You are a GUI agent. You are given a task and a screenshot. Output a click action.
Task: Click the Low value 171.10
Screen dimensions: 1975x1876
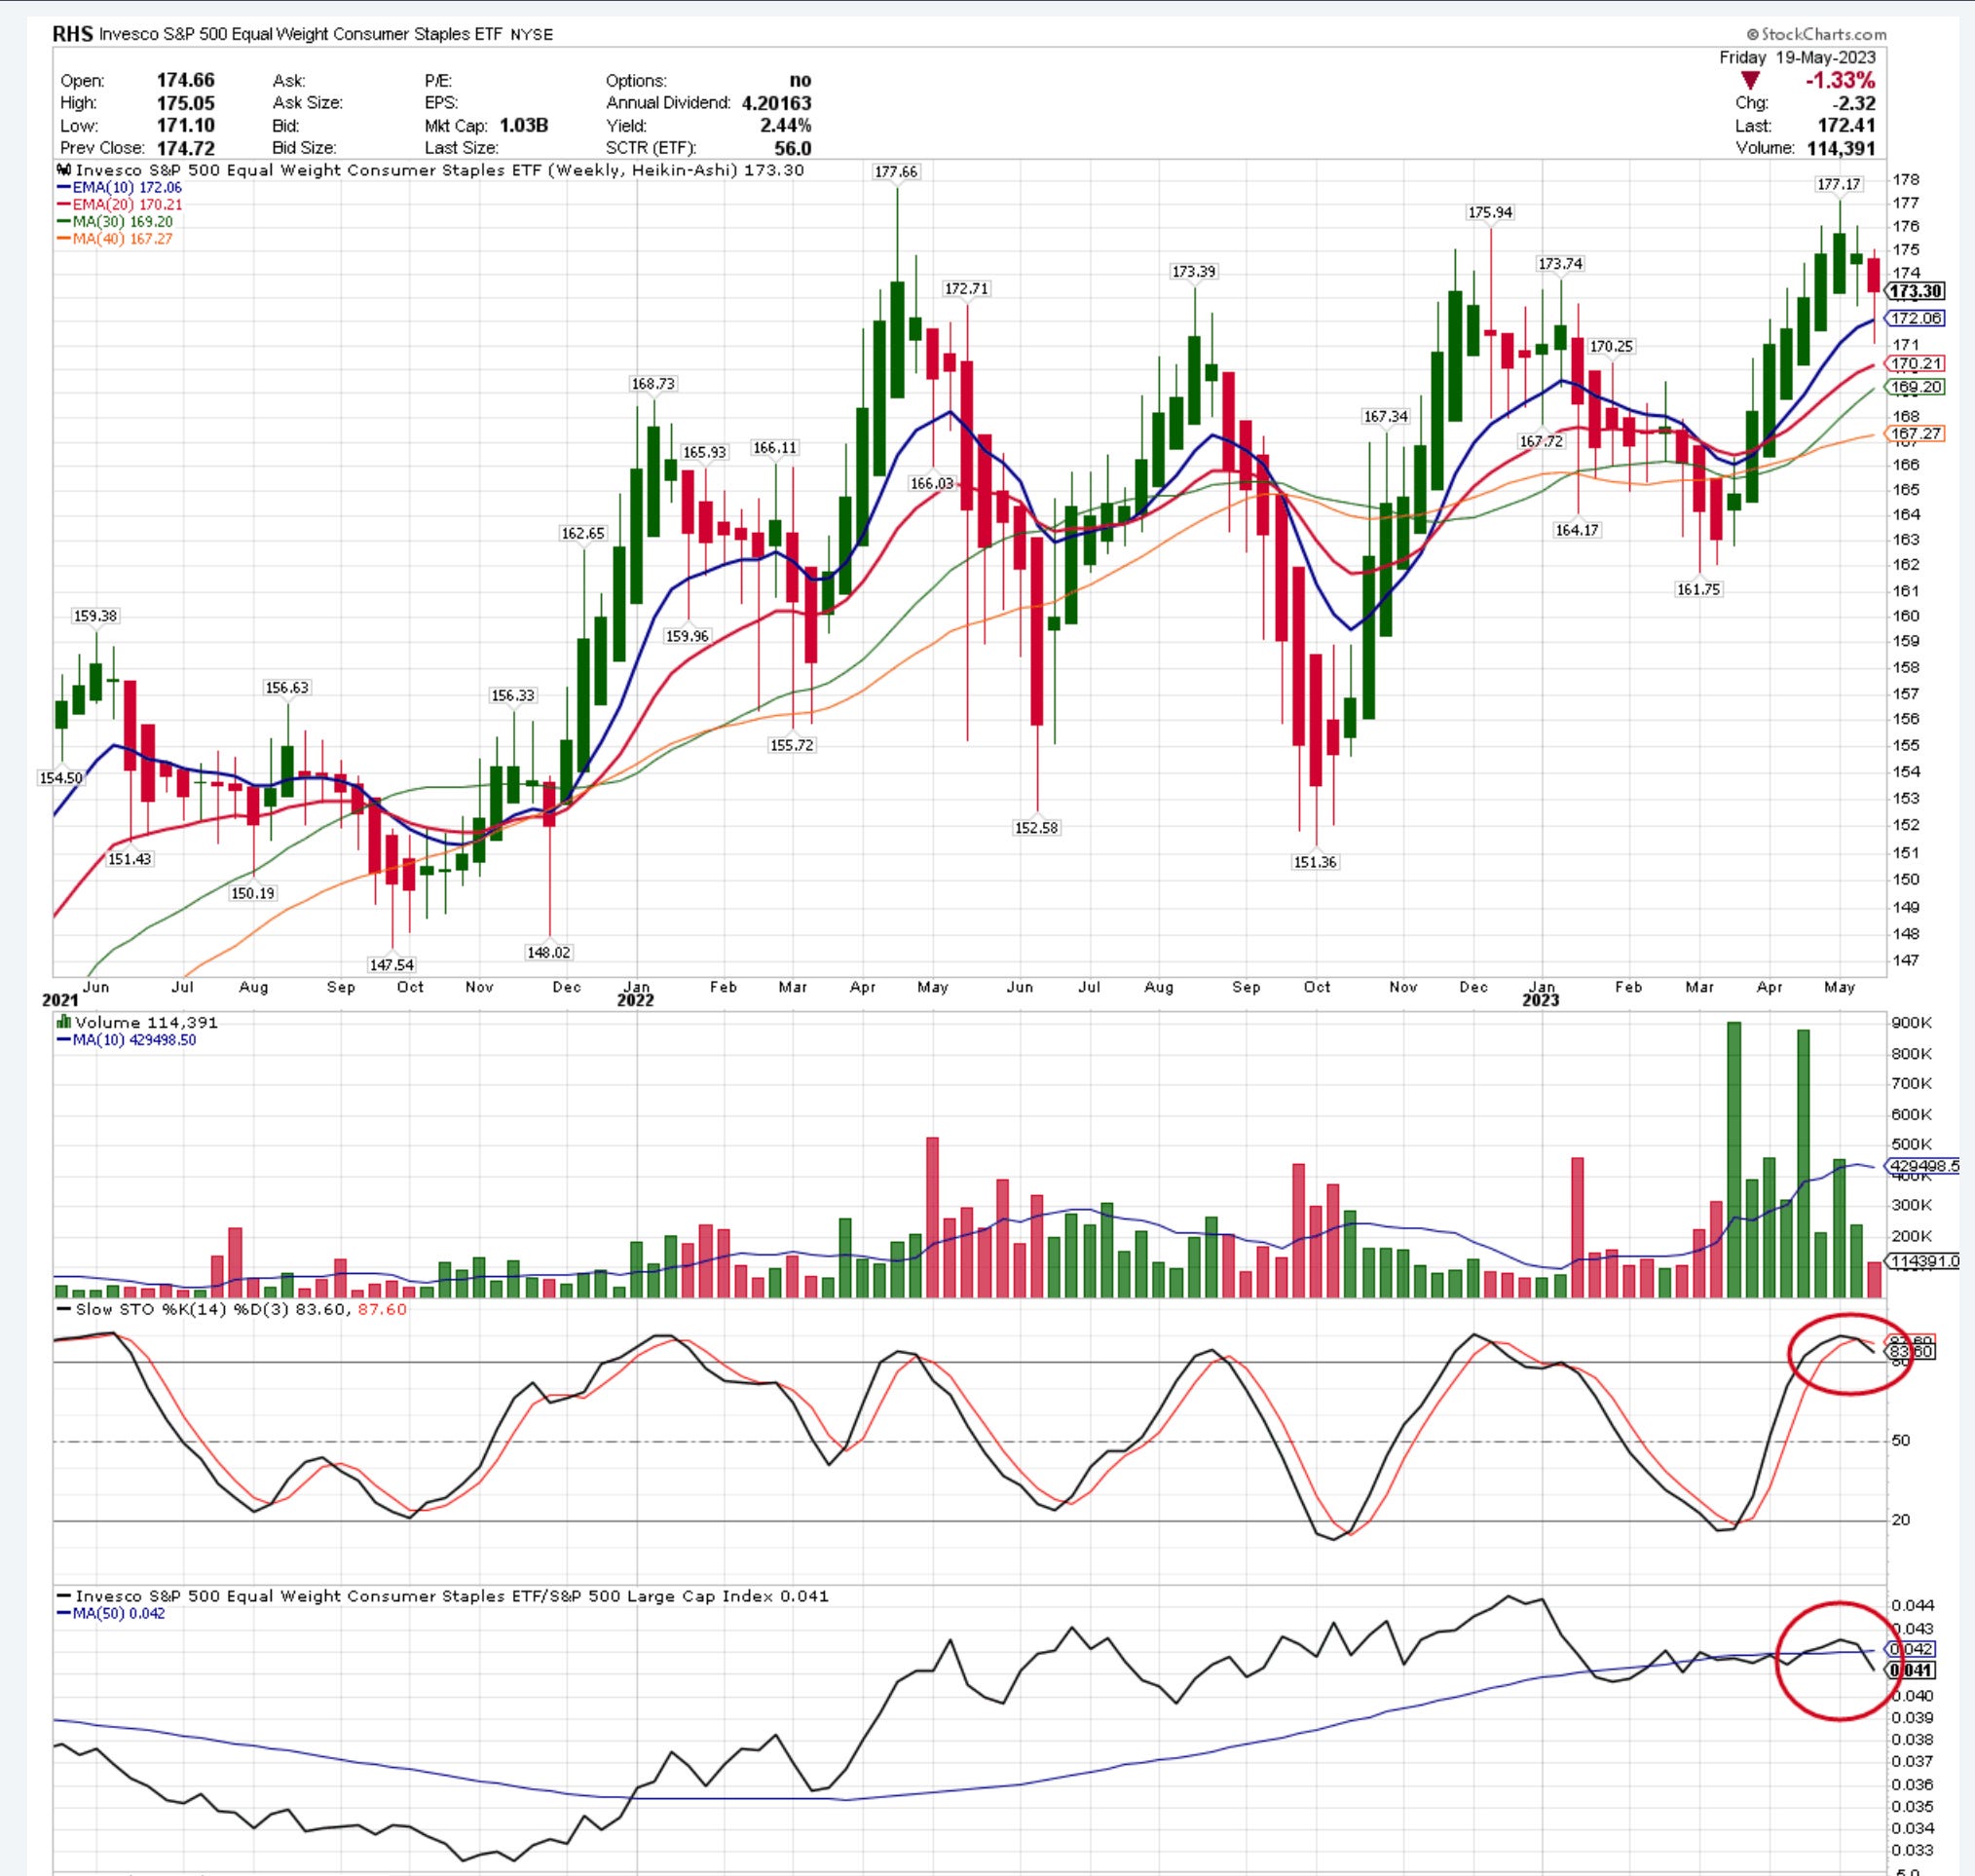[185, 126]
